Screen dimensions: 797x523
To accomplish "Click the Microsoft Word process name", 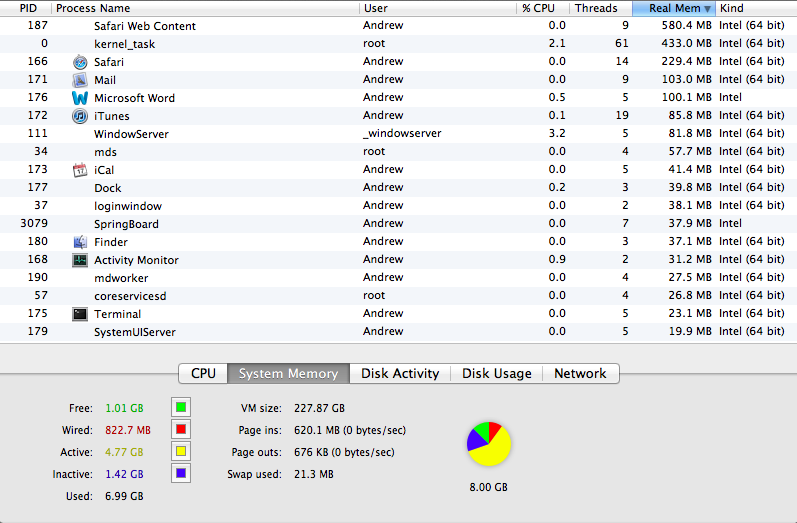I will (x=134, y=98).
